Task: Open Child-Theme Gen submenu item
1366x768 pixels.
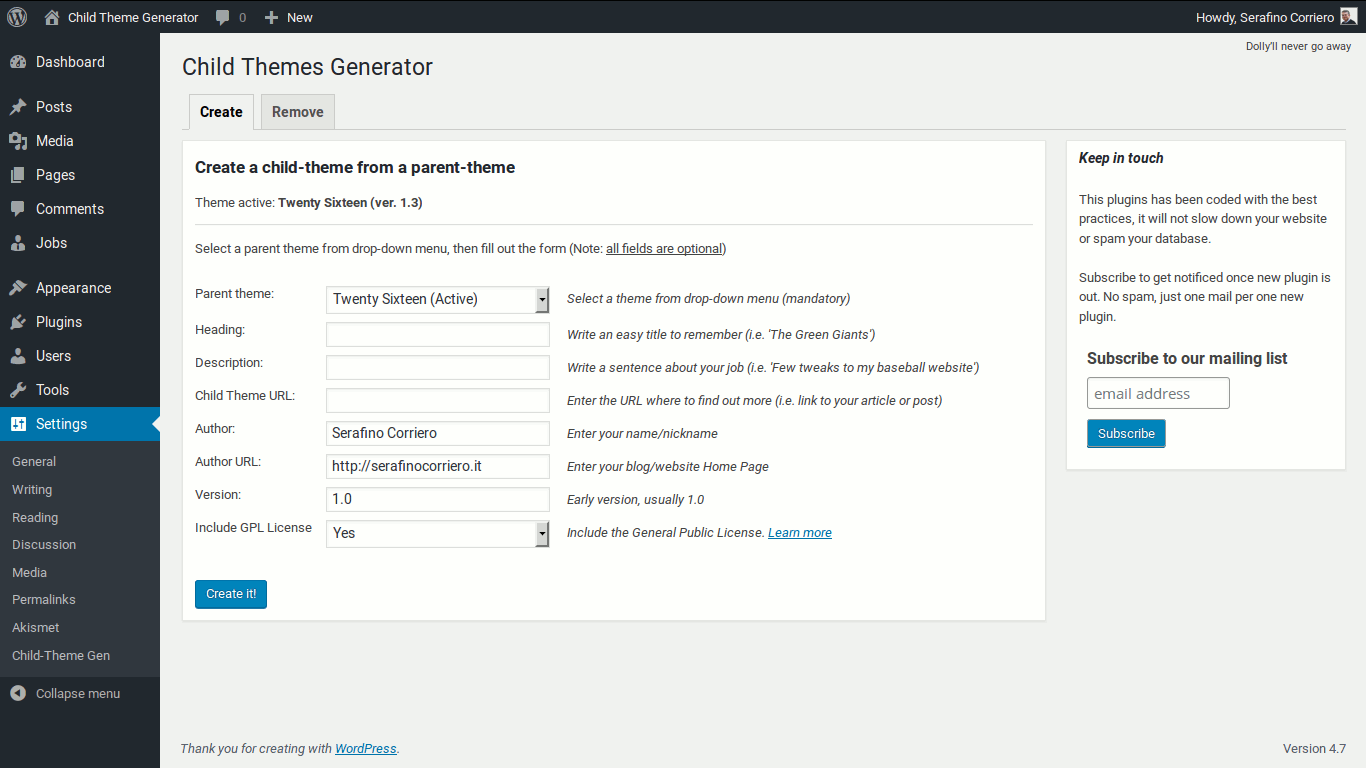Action: pos(61,656)
